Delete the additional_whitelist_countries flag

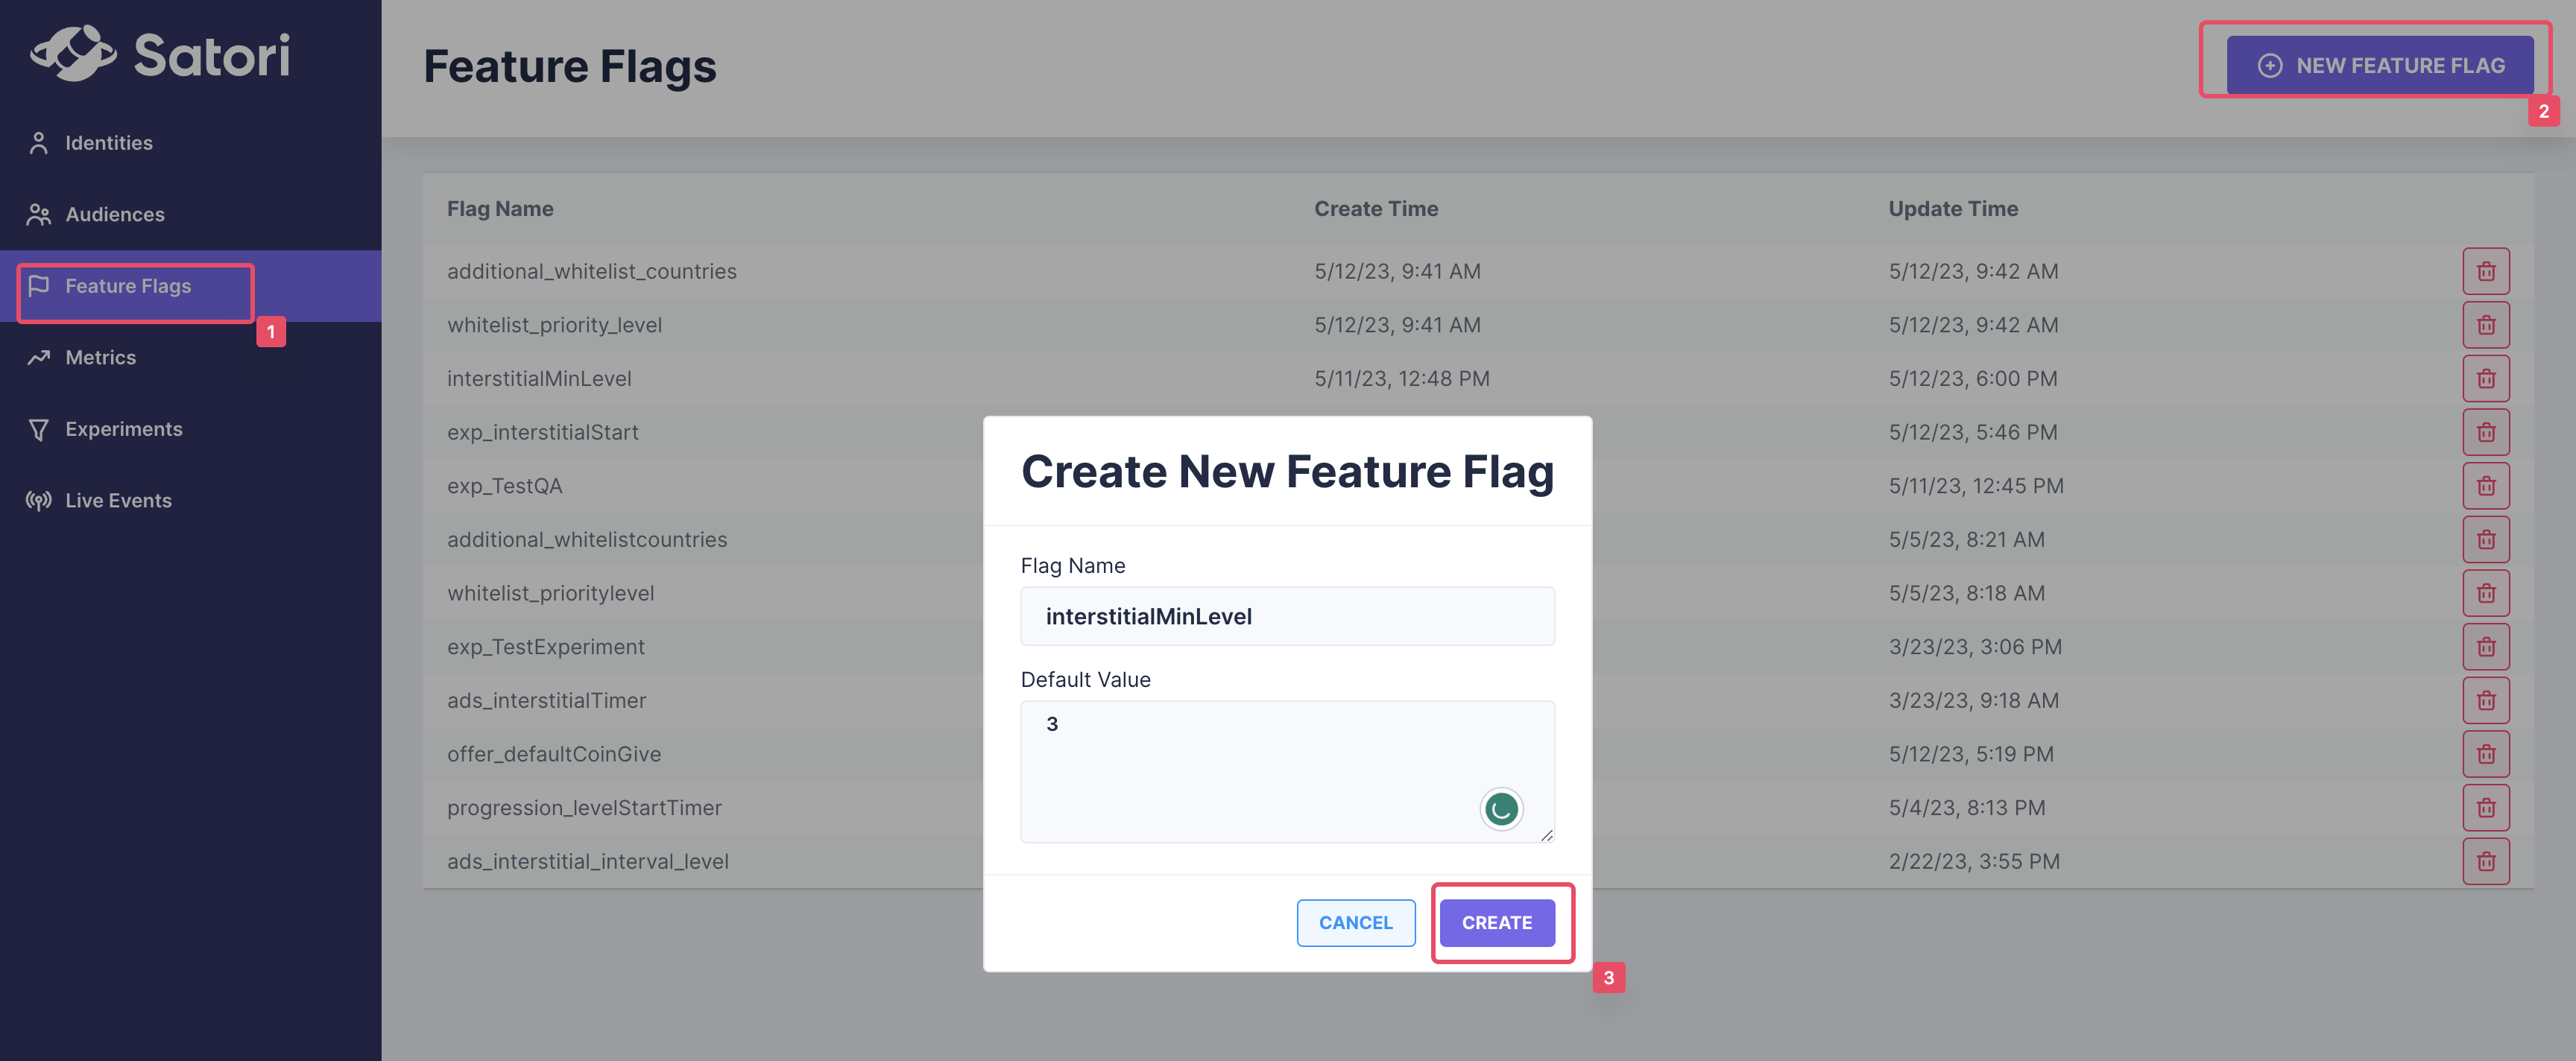pyautogui.click(x=2485, y=271)
